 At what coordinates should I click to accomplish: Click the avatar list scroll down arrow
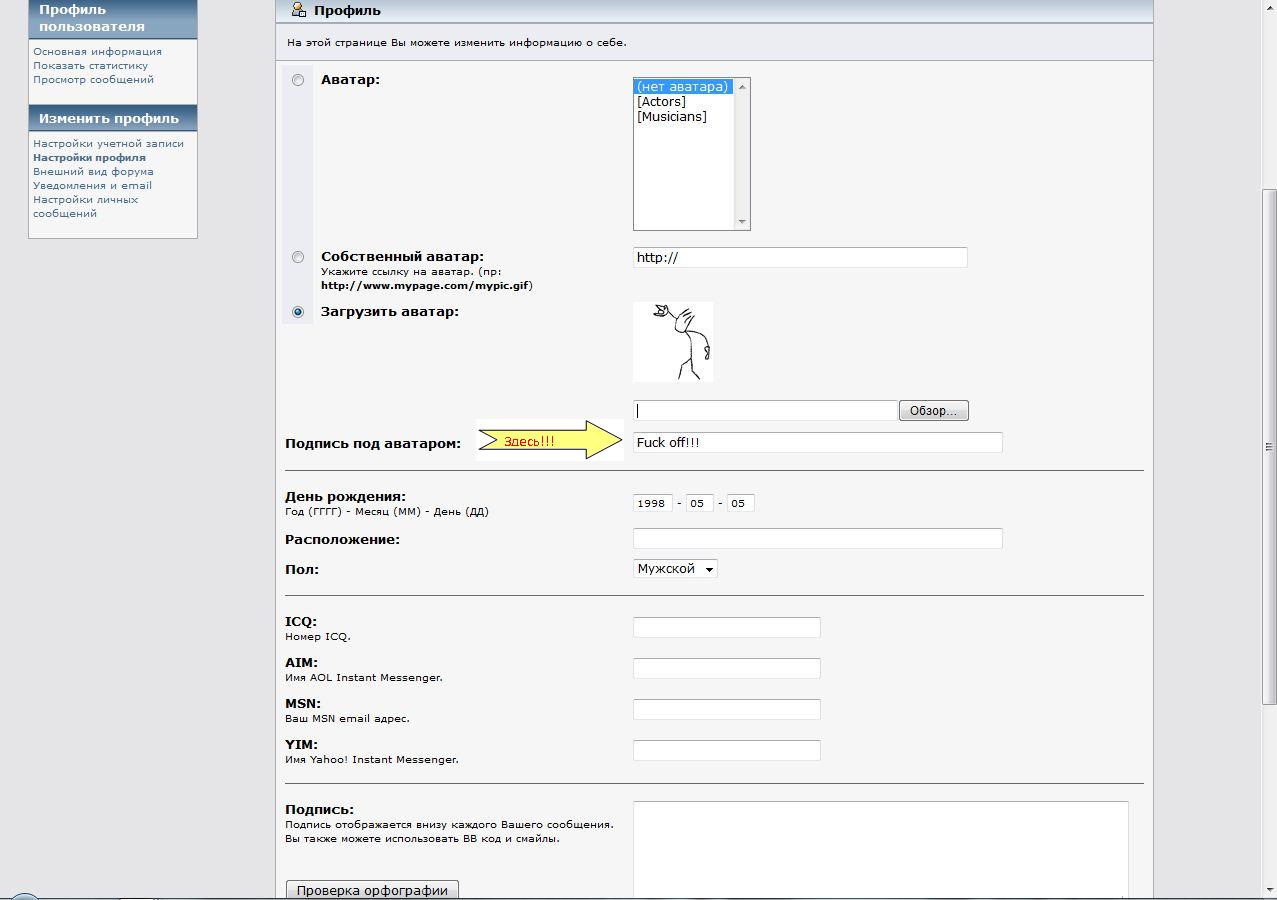(x=742, y=222)
